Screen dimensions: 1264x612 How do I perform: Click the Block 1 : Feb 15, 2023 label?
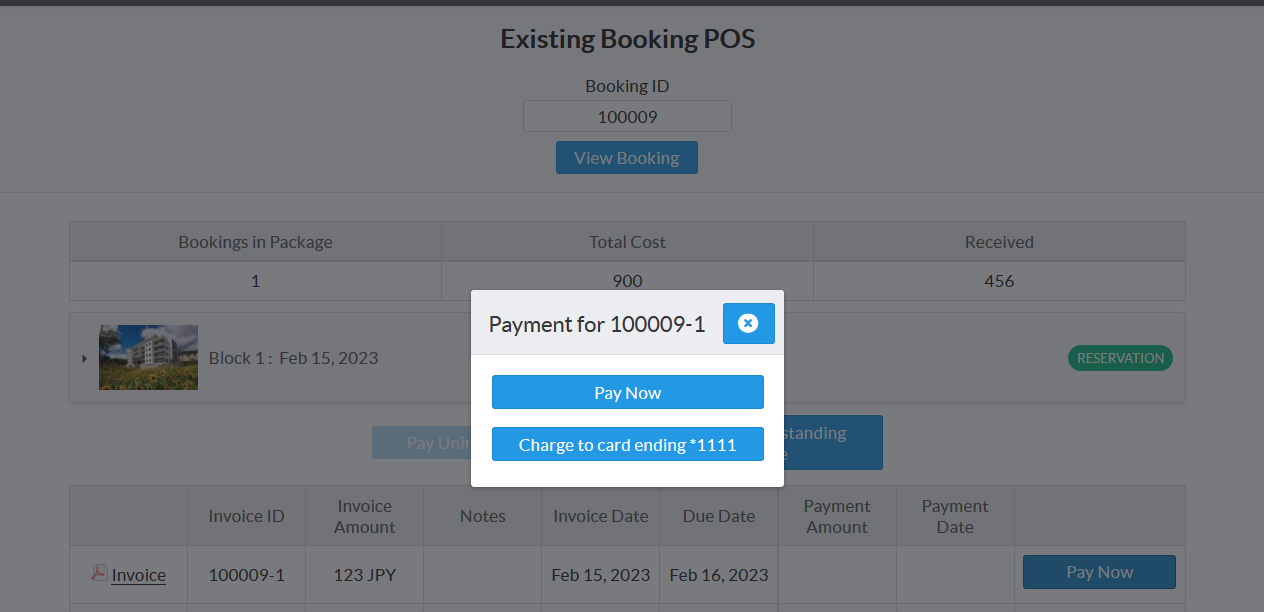coord(293,358)
